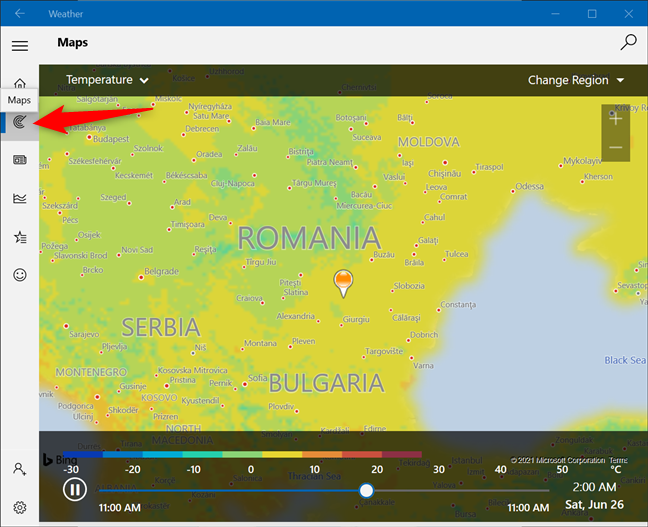Click the Belgrade city label
The height and width of the screenshot is (527, 648).
point(162,271)
